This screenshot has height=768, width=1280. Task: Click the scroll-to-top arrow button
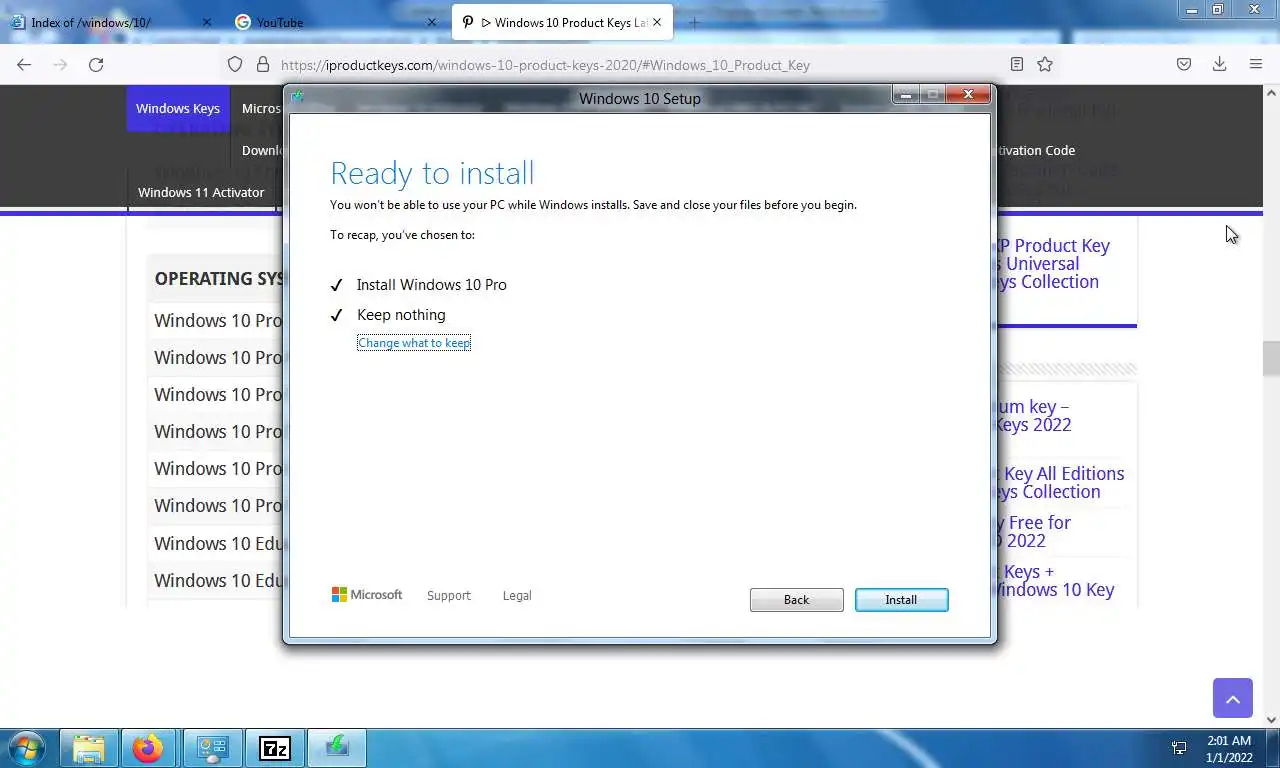[1233, 698]
